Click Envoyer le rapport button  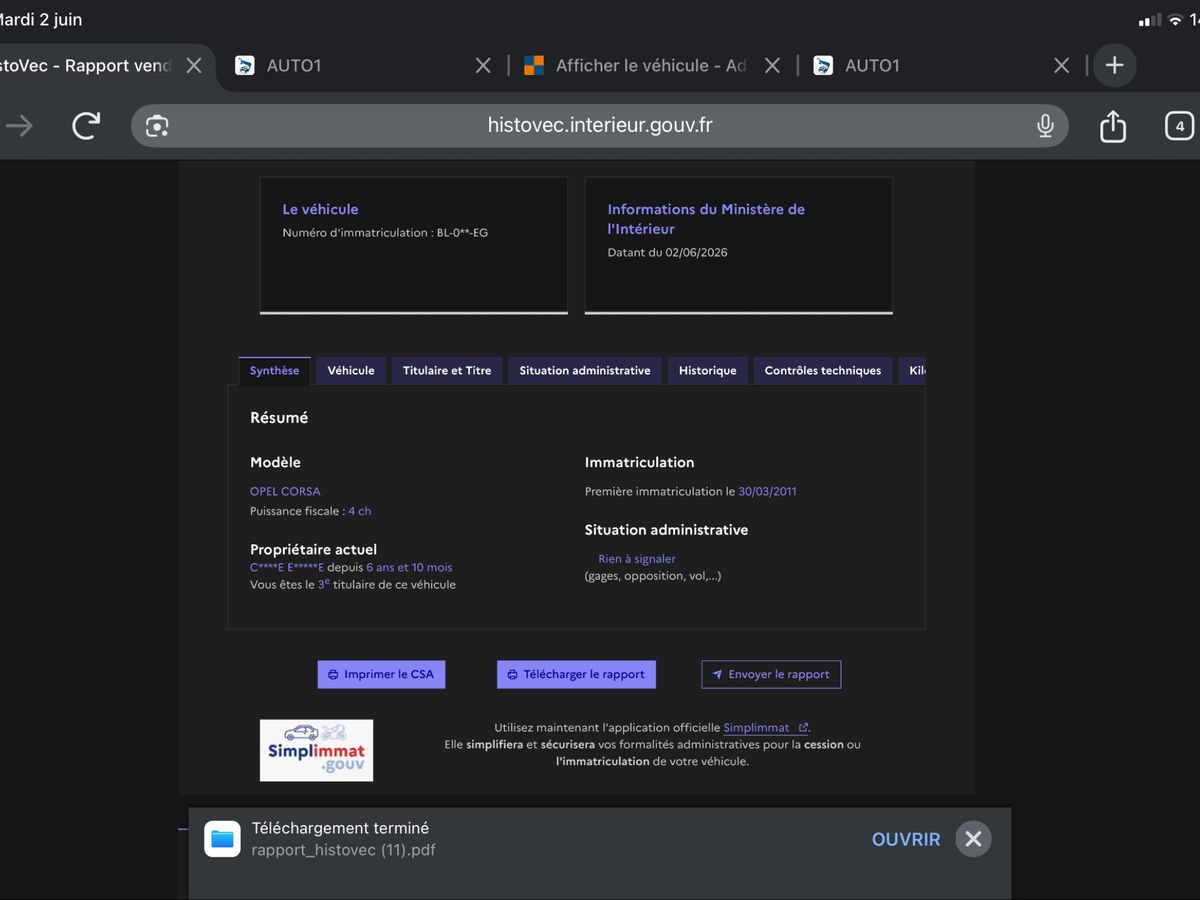(x=771, y=674)
